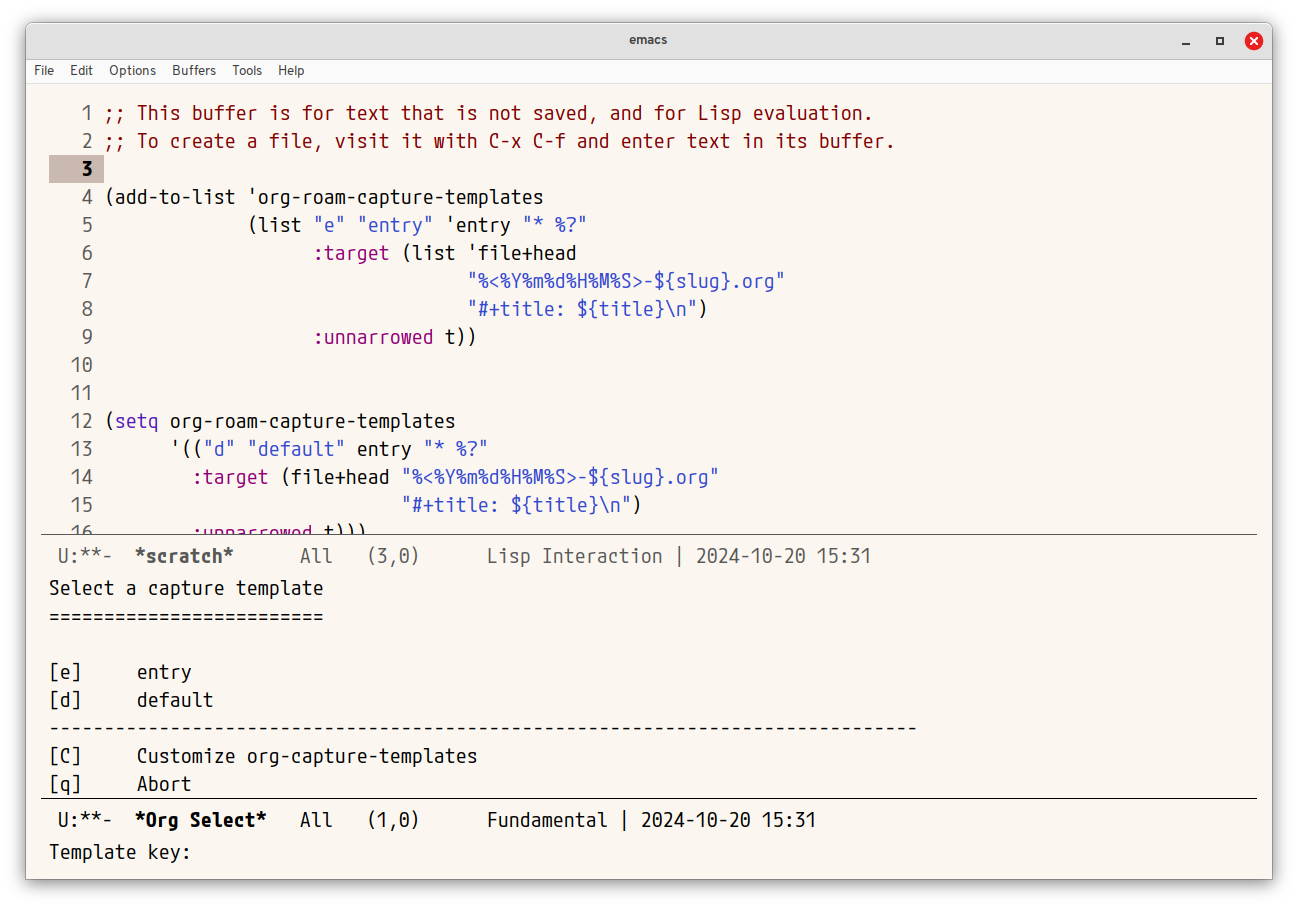Click the 2024-10-20 15:31 timestamp in Org Select mode line
Image resolution: width=1298 pixels, height=908 pixels.
pos(728,820)
